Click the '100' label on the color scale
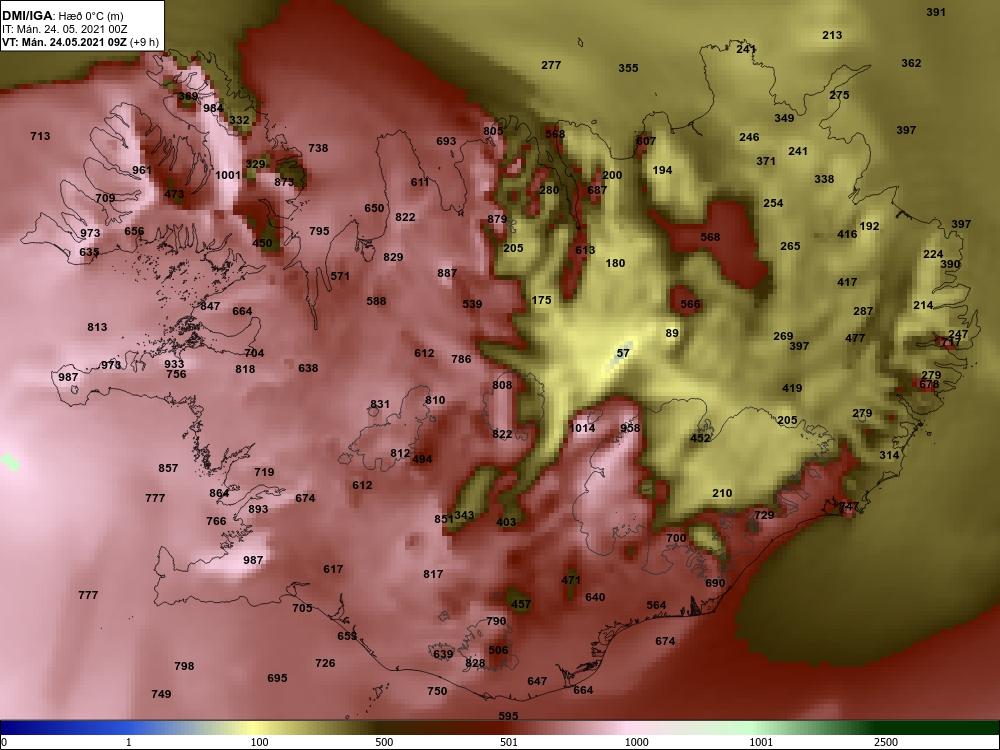Screen dimensions: 1000x750 click(x=259, y=742)
